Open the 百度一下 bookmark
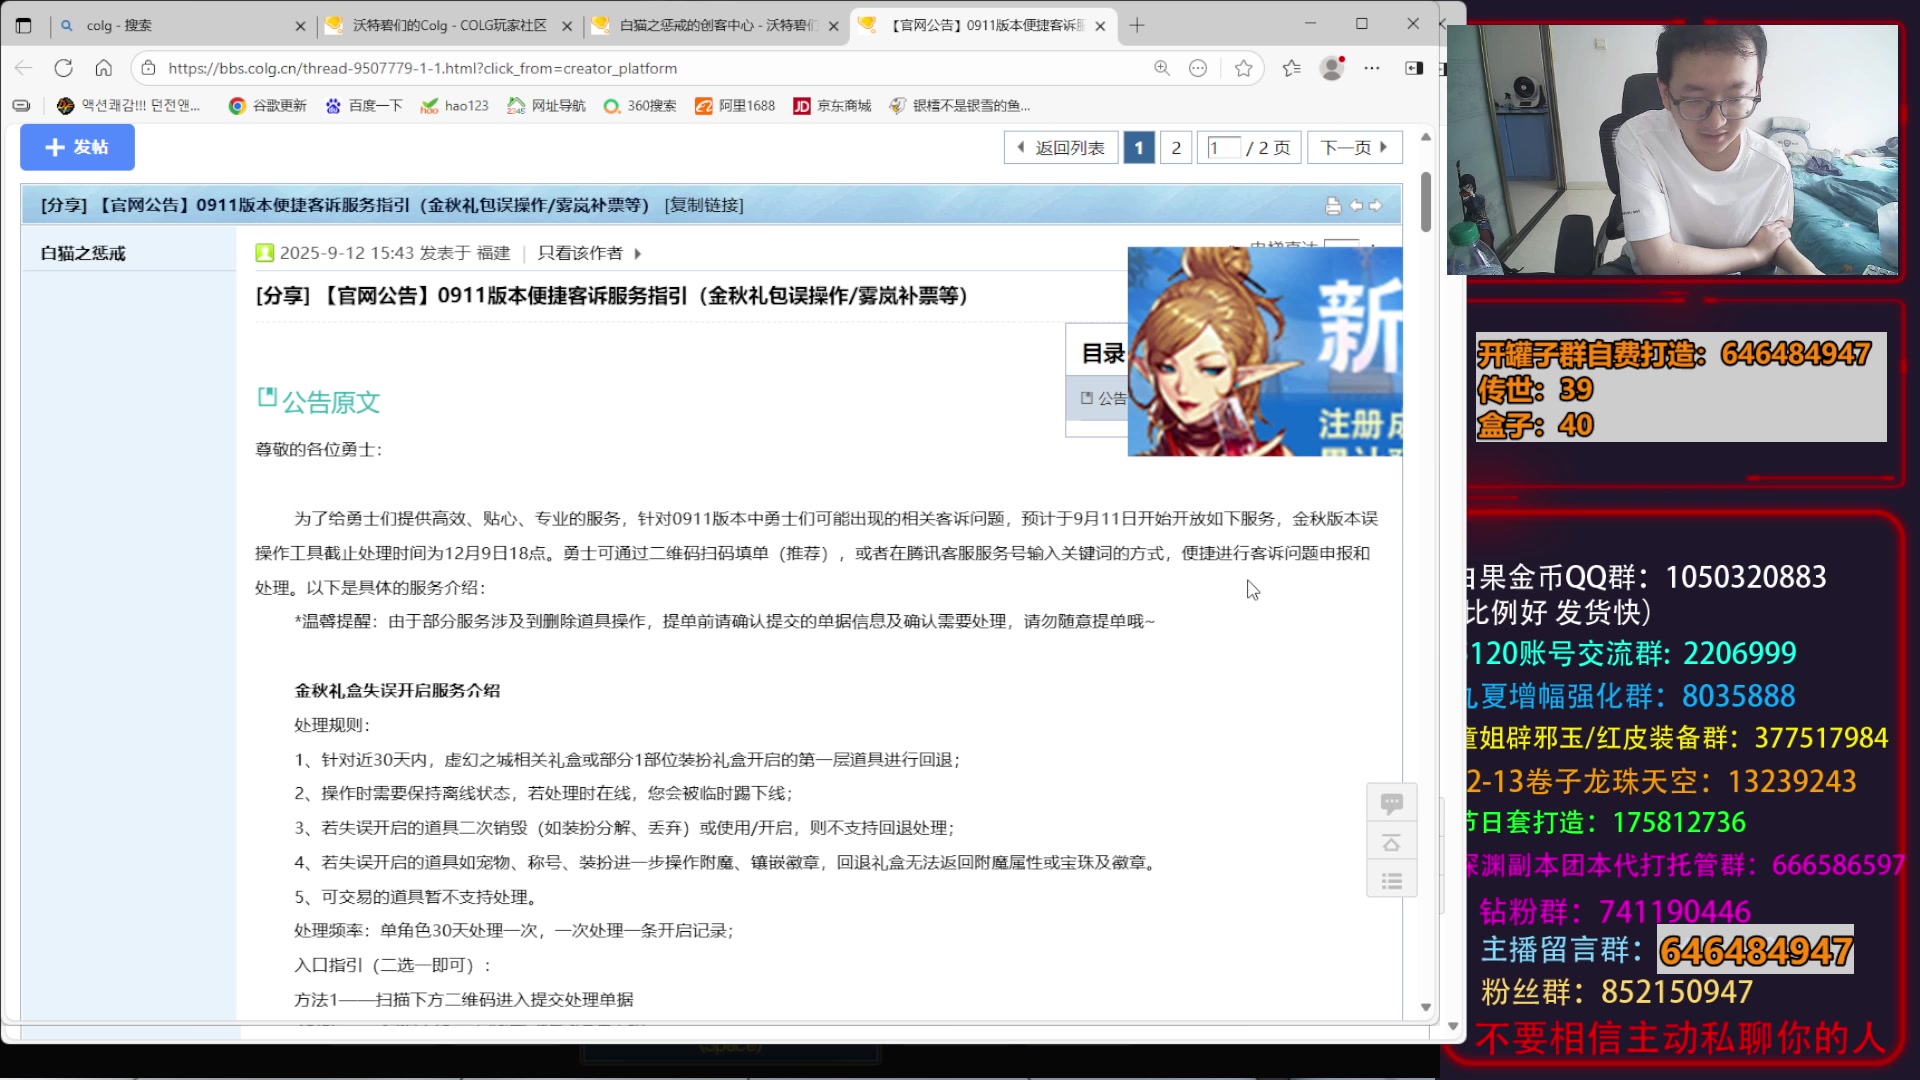The width and height of the screenshot is (1920, 1080). 363,105
